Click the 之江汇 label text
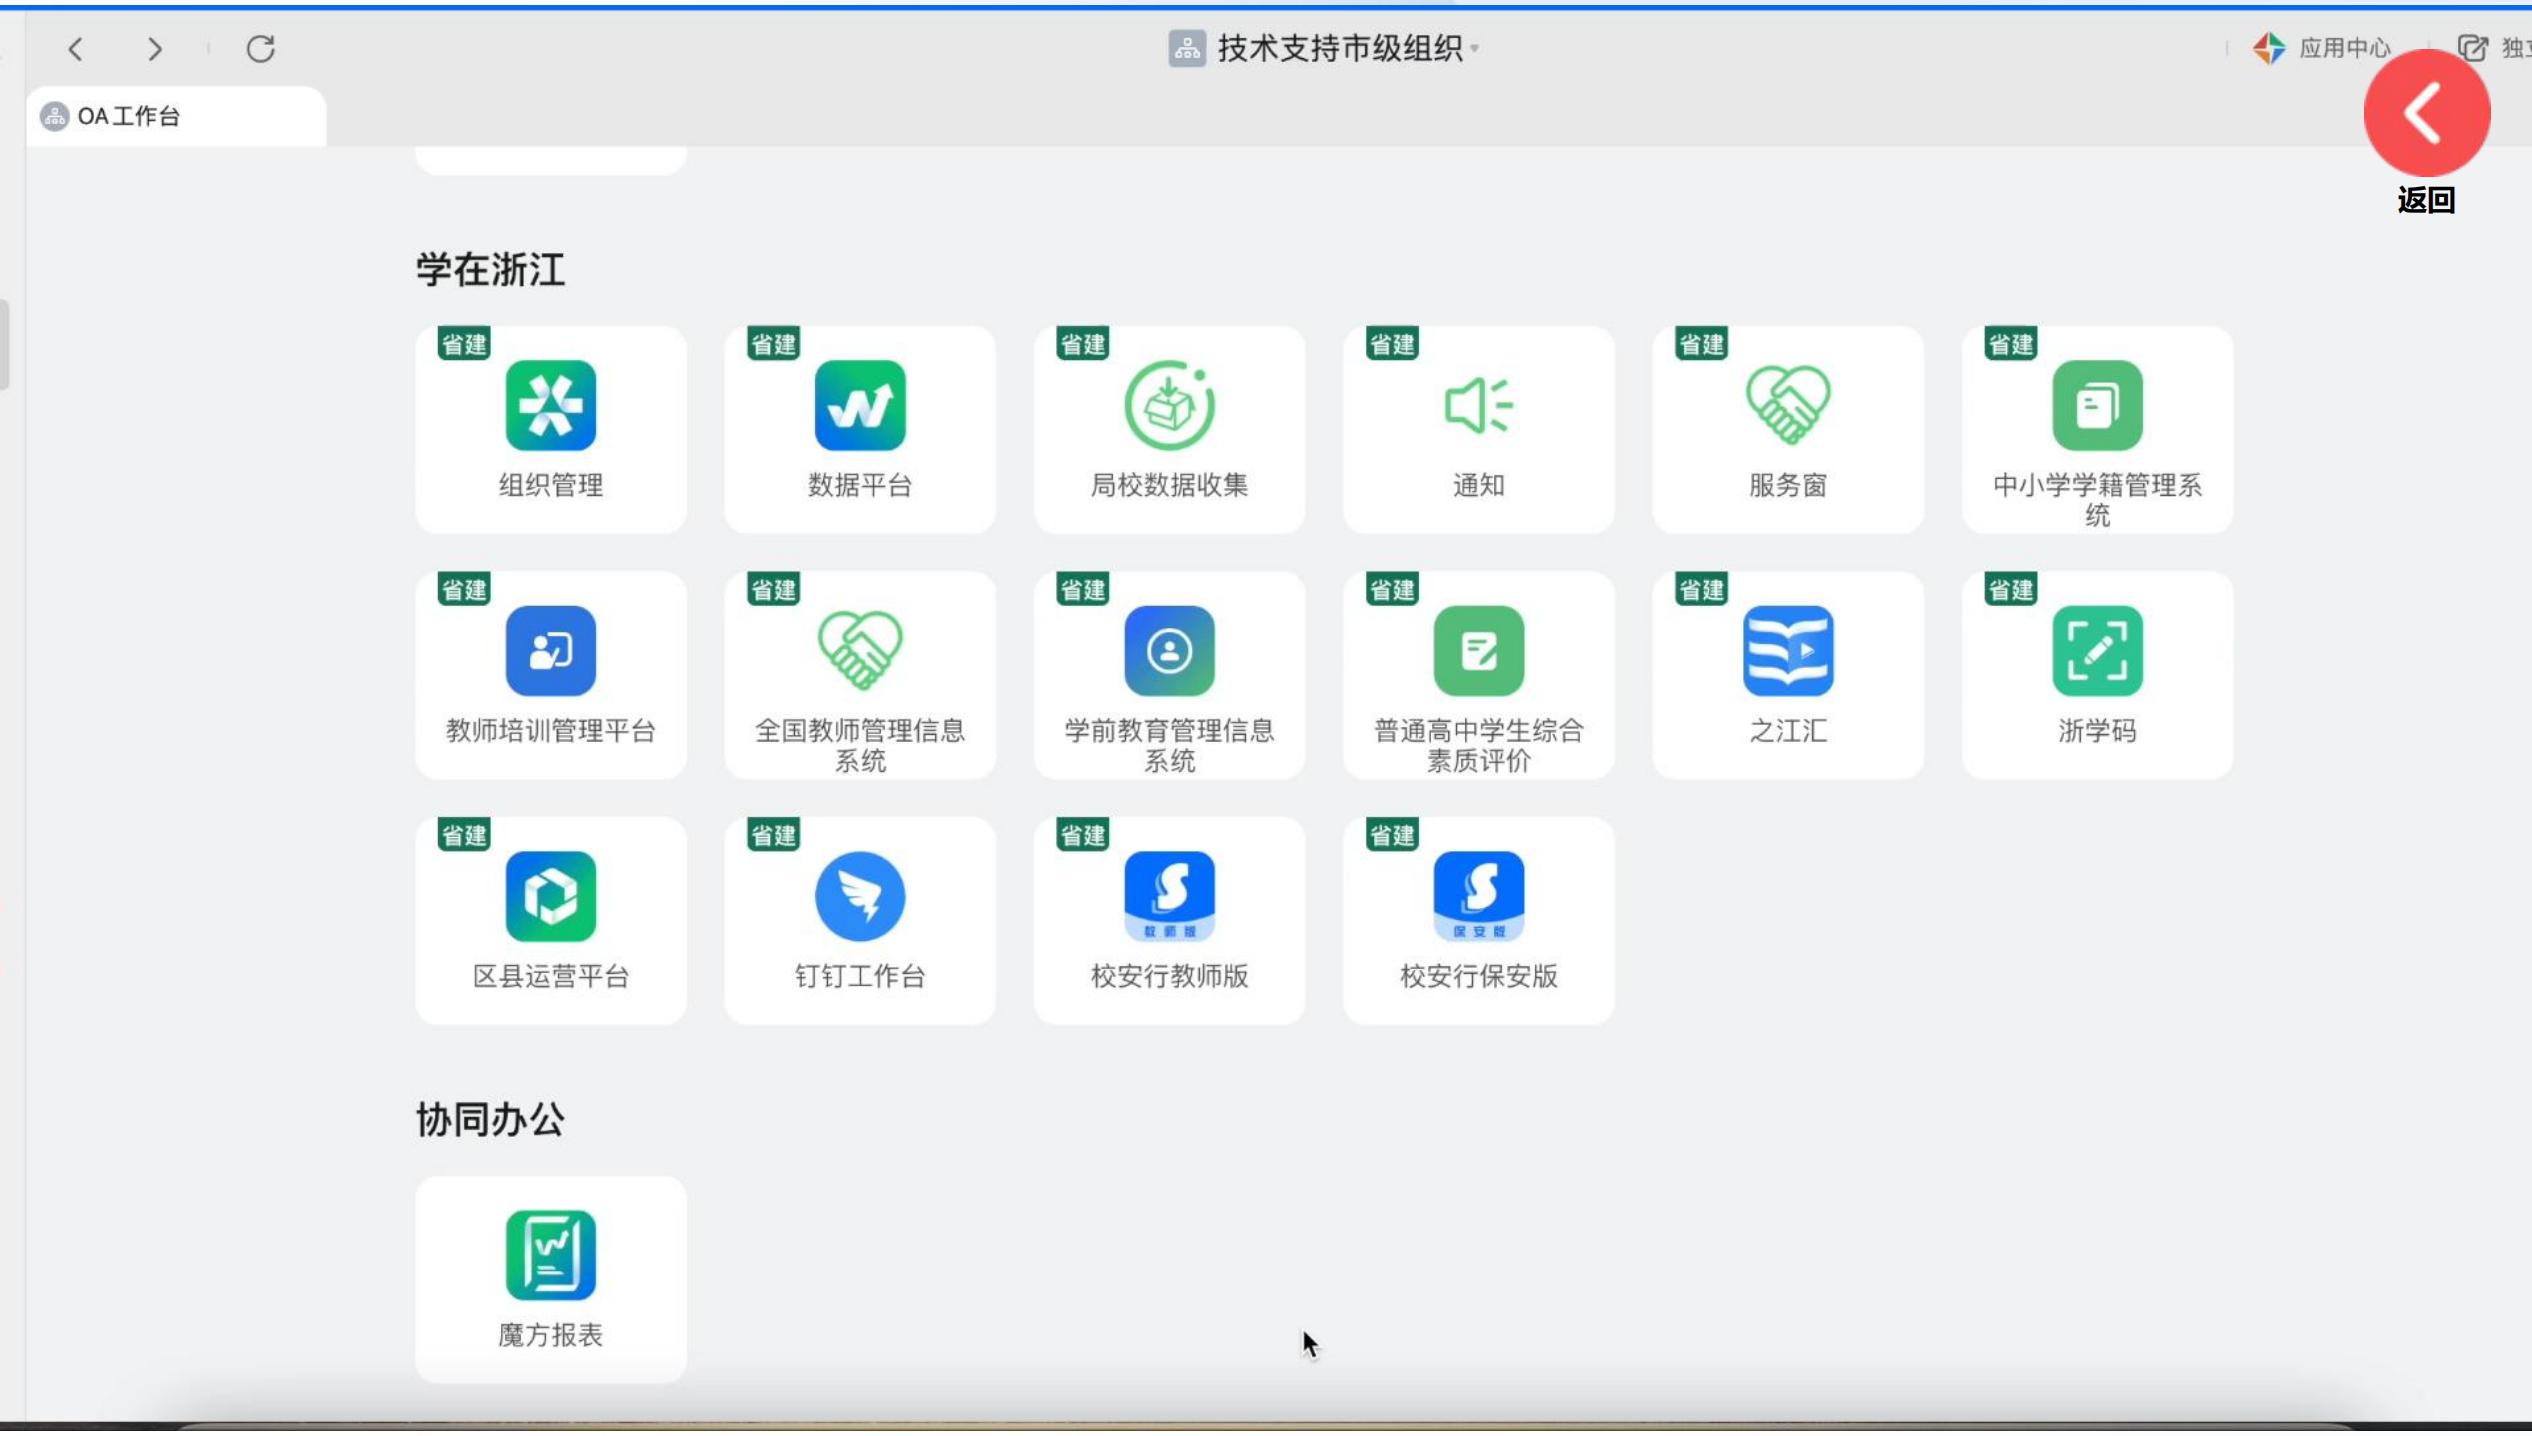This screenshot has width=2532, height=1436. [x=1788, y=732]
